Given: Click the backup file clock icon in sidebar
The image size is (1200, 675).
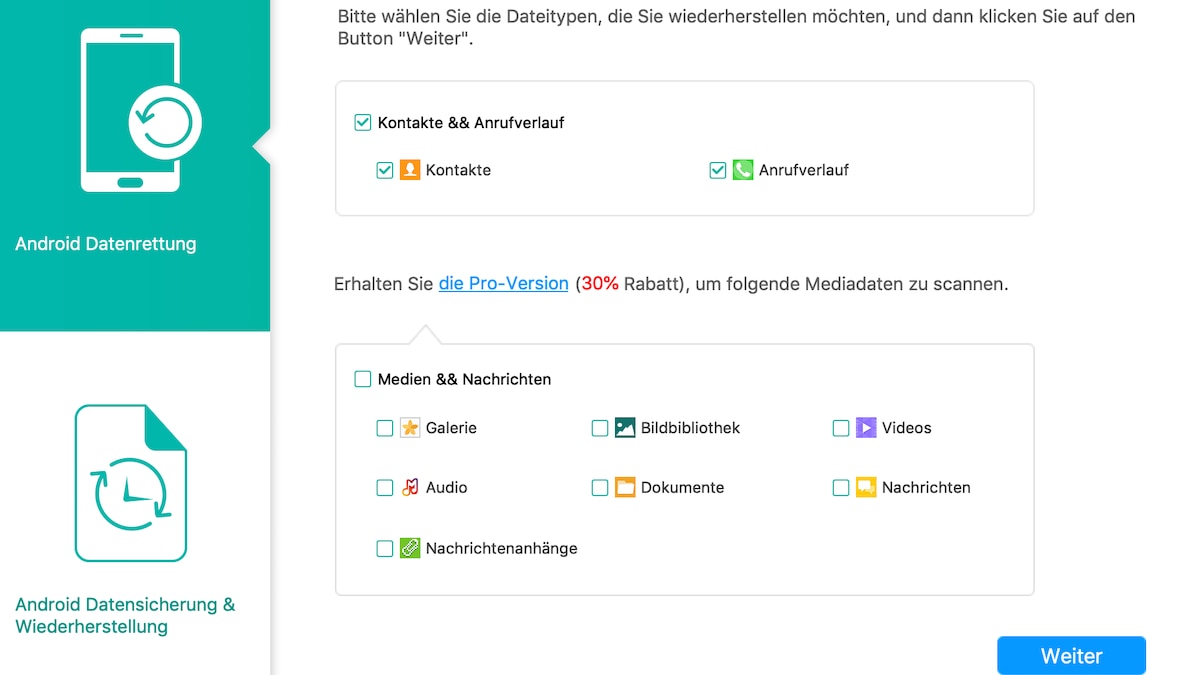Looking at the screenshot, I should [130, 483].
